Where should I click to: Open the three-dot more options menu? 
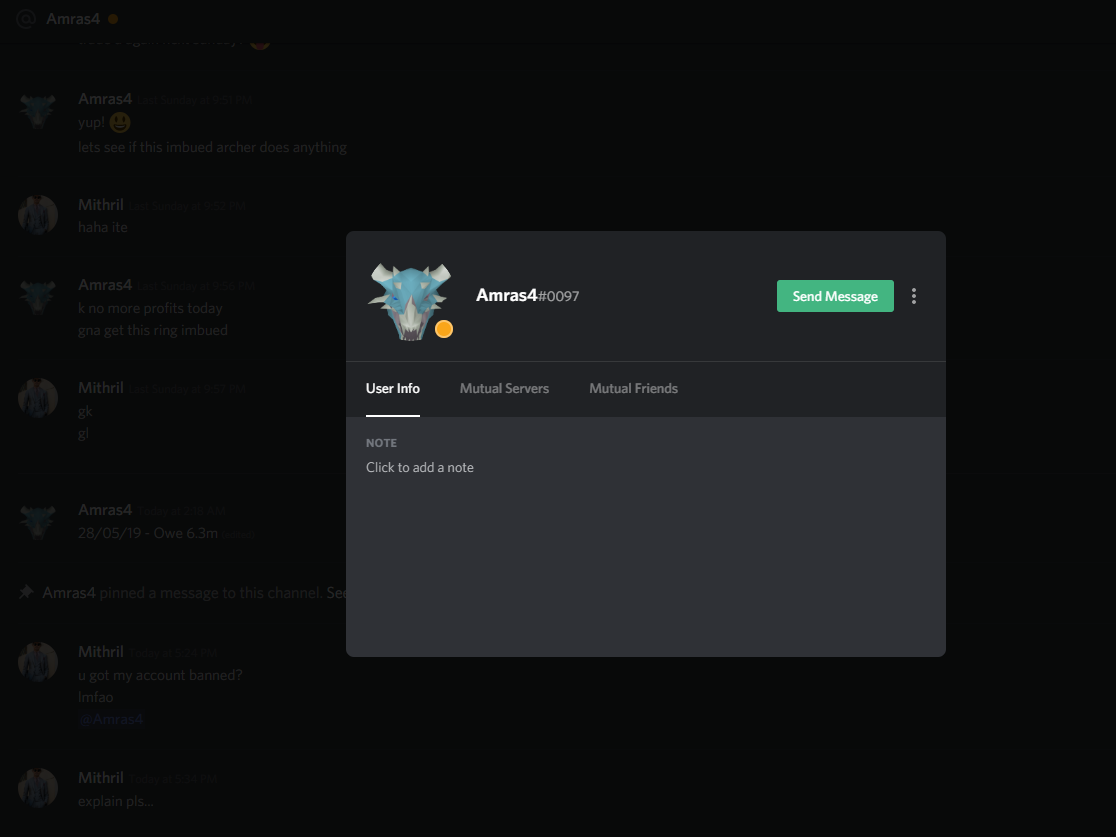pos(914,296)
